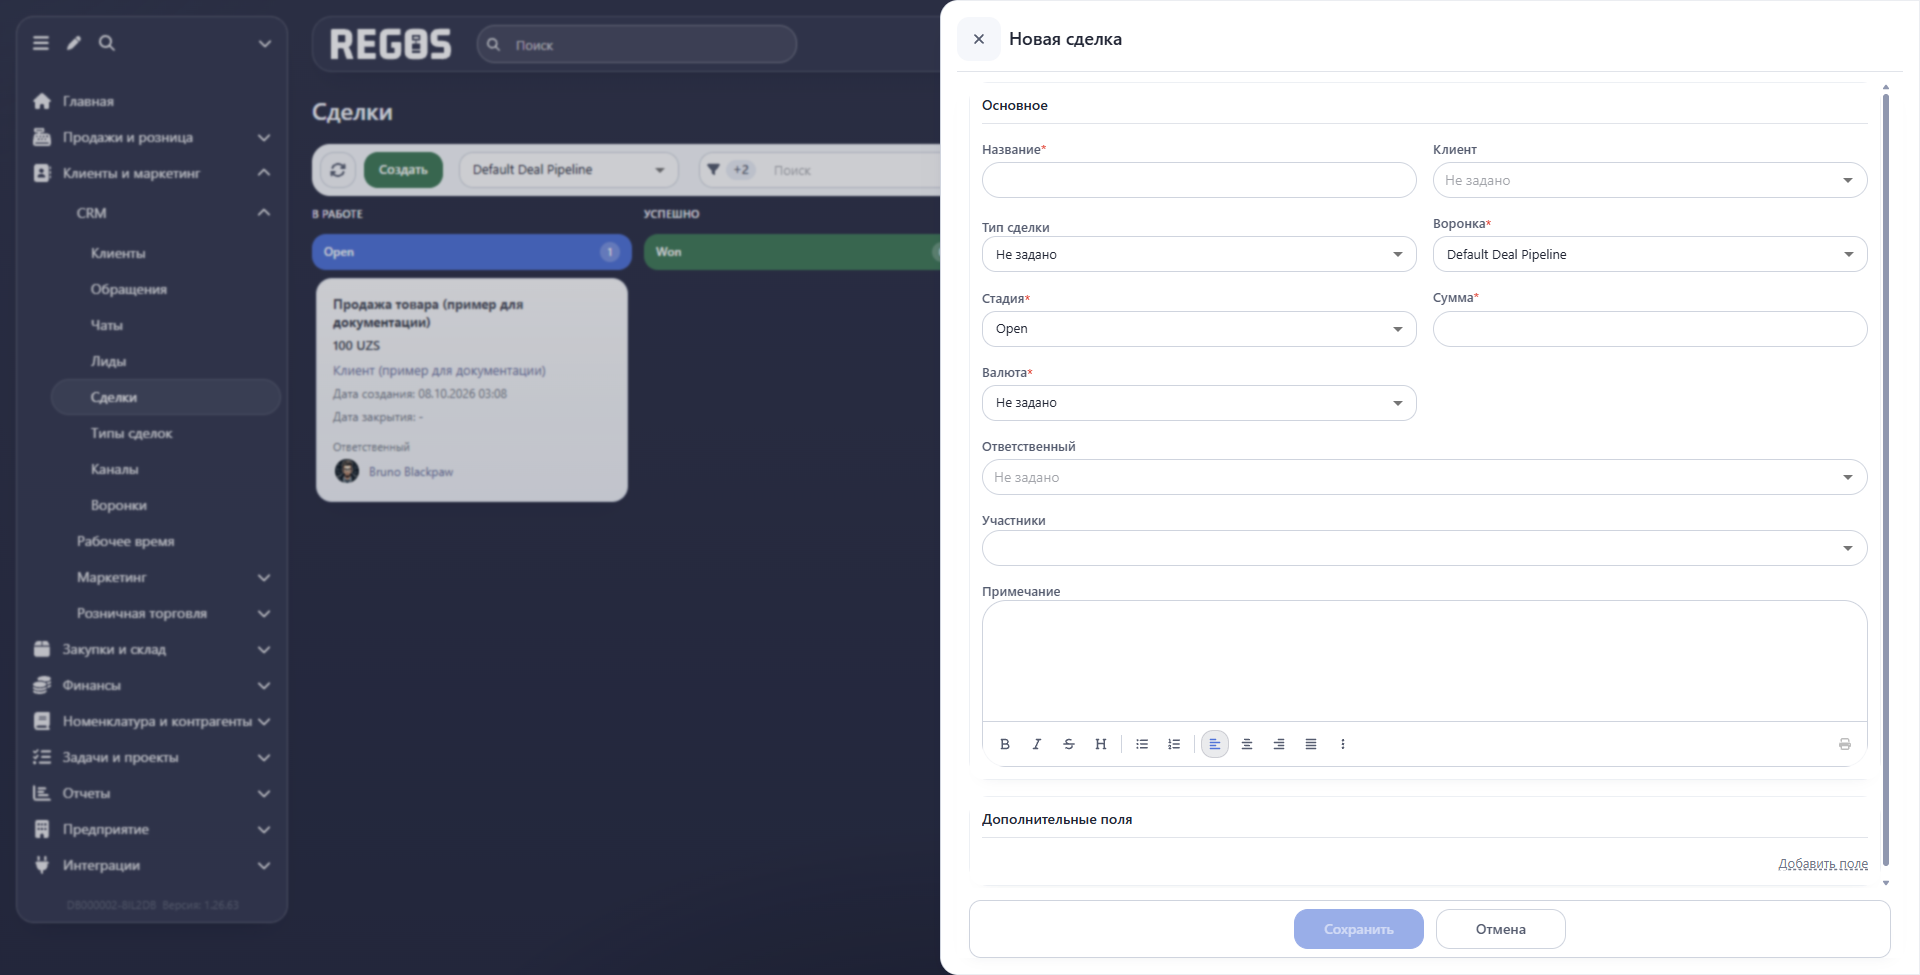Click the sidebar search icon

coord(107,43)
